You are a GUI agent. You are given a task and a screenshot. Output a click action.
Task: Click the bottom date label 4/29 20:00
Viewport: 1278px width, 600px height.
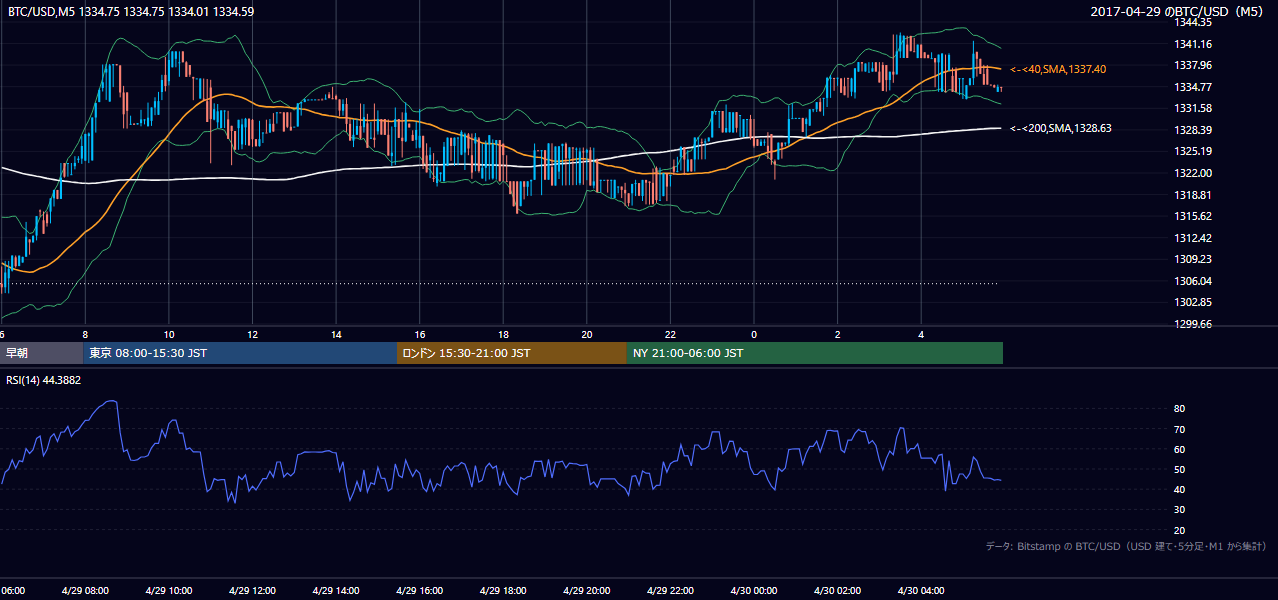[586, 591]
